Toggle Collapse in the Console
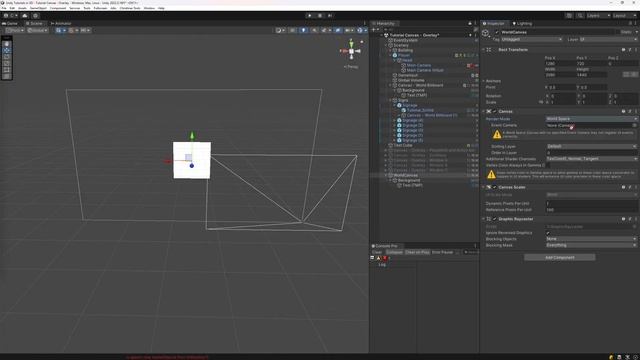The width and height of the screenshot is (640, 360). pyautogui.click(x=394, y=252)
